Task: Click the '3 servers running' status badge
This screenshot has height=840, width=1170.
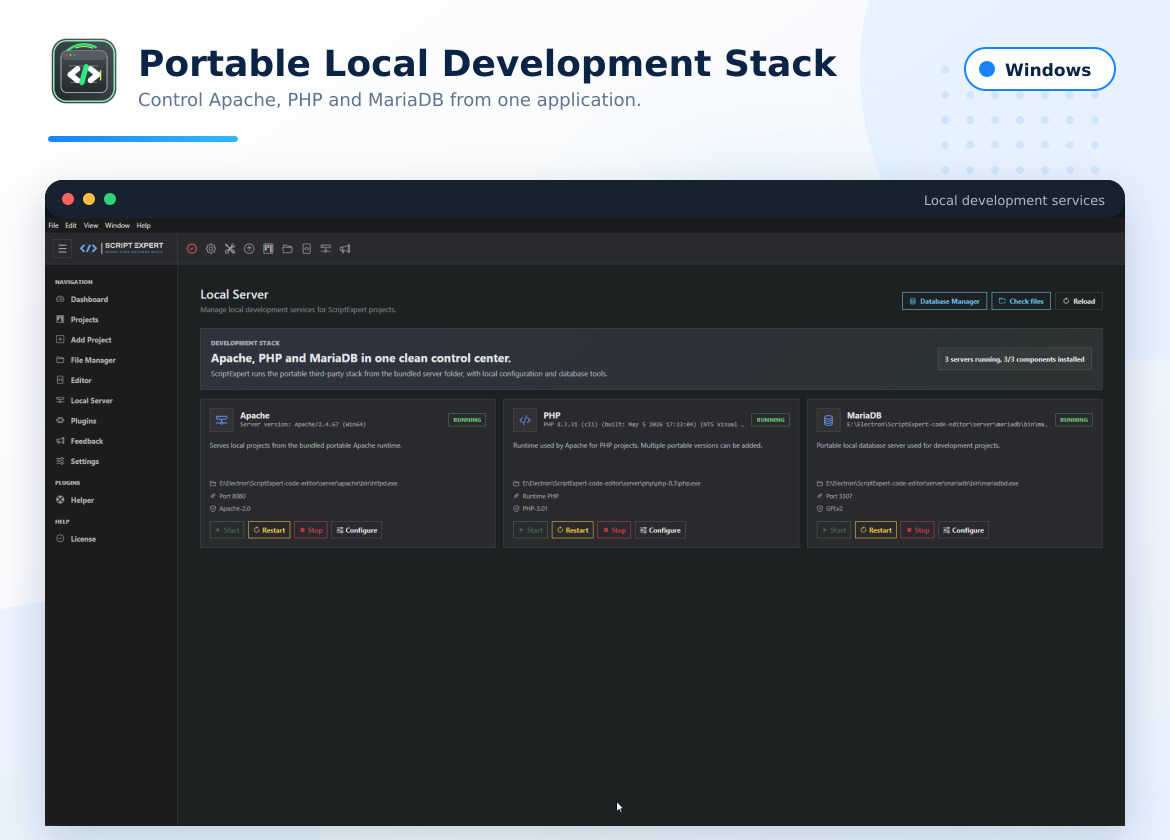Action: coord(1014,360)
